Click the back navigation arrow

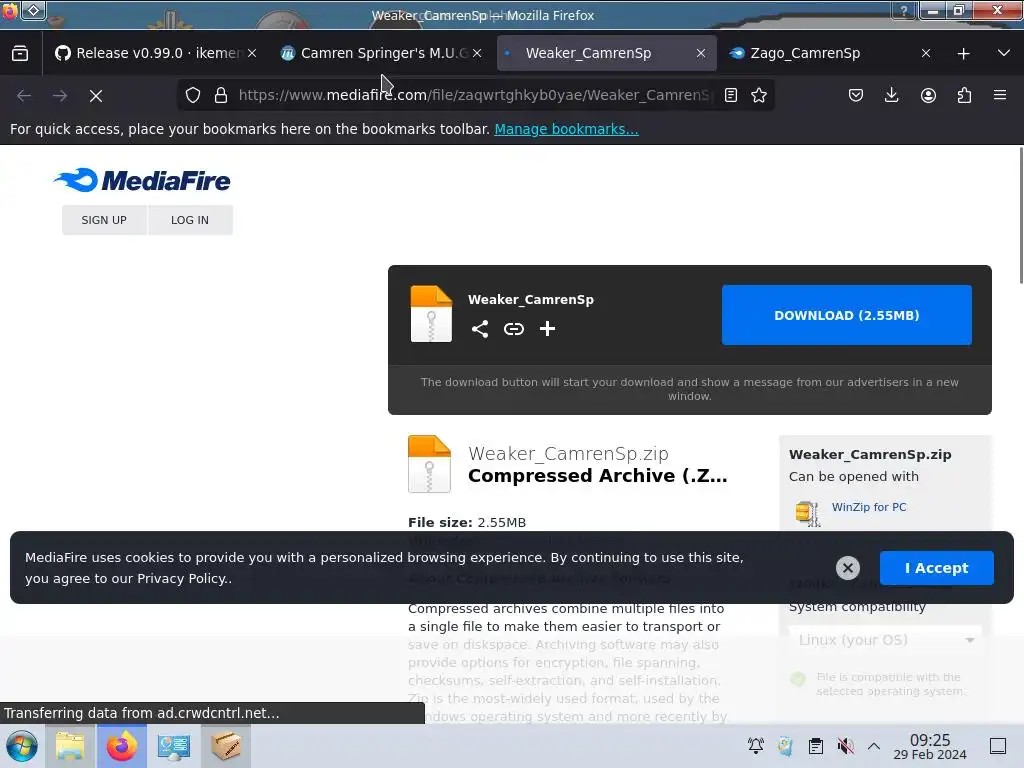tap(24, 95)
